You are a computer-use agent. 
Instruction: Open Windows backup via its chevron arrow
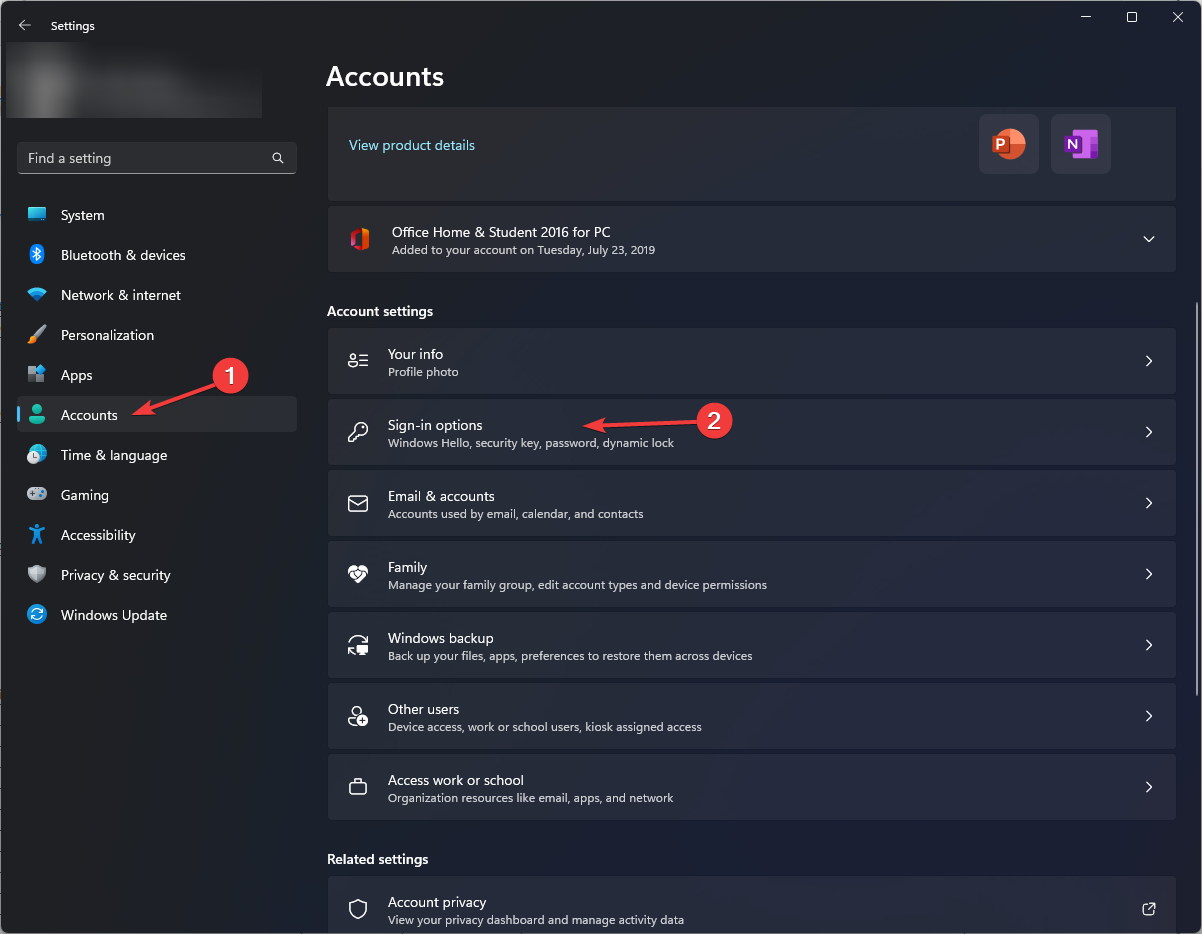[x=1149, y=645]
